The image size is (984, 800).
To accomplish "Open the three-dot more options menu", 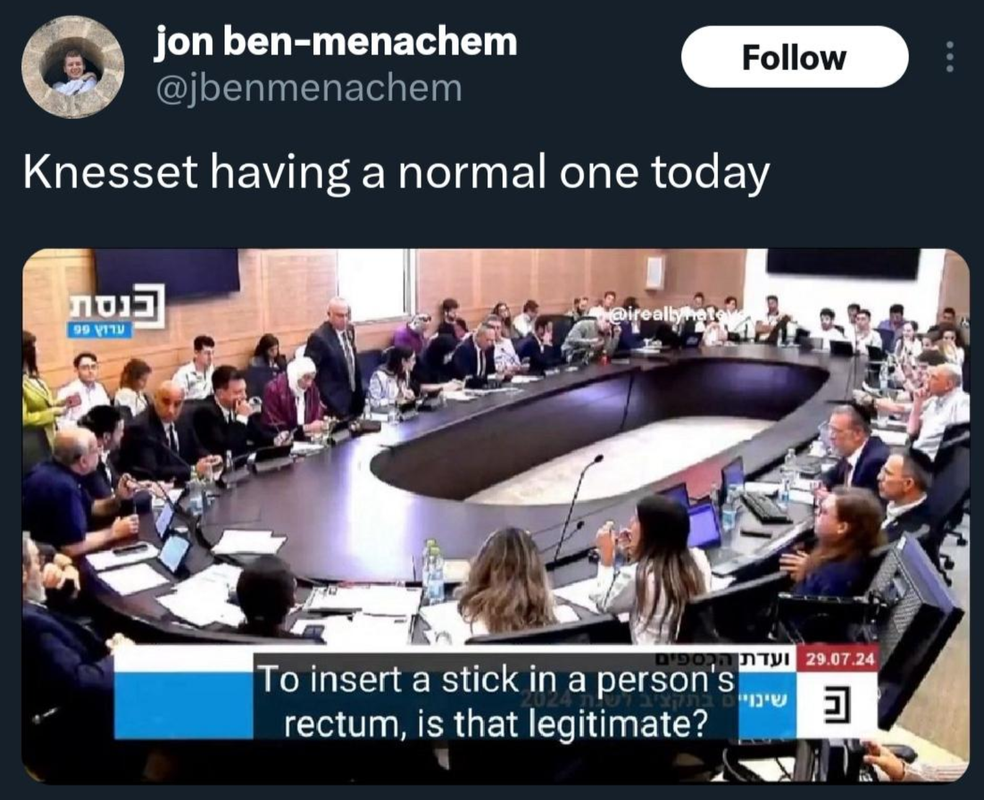I will [949, 57].
